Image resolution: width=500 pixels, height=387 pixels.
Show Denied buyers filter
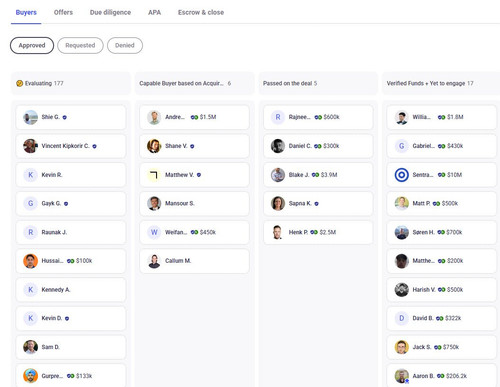[125, 45]
